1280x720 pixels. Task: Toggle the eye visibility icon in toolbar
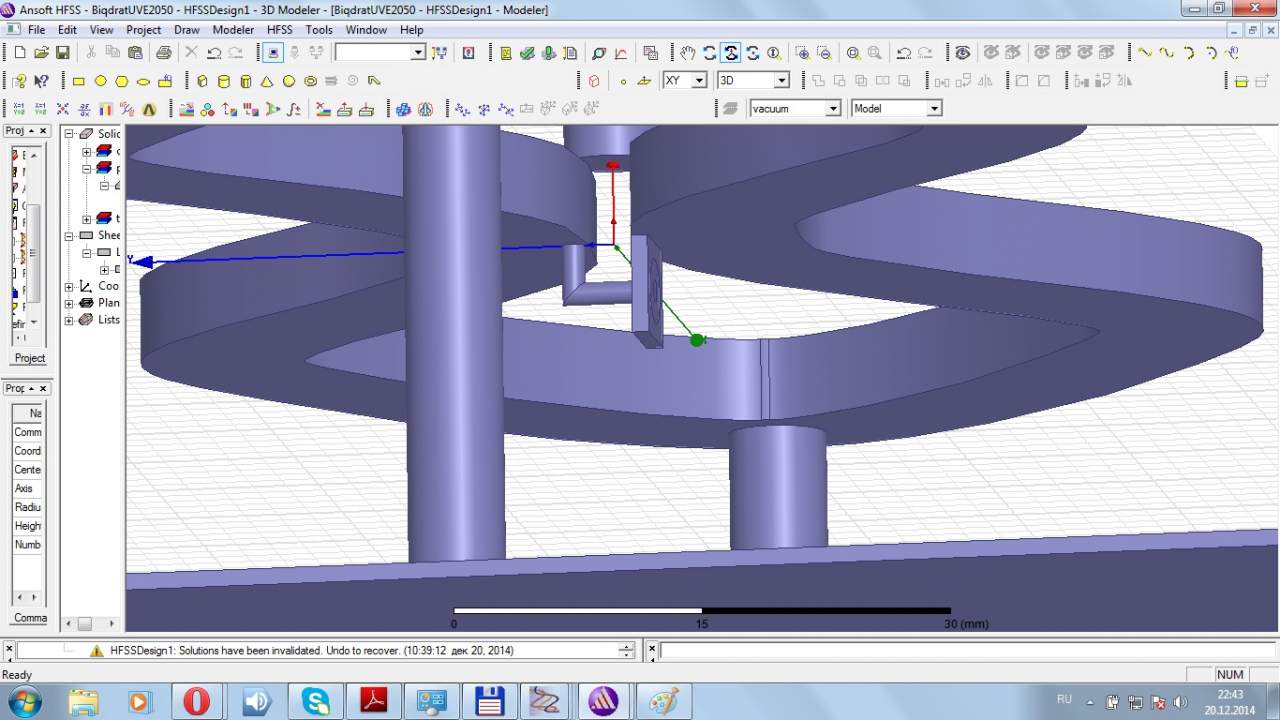tap(962, 53)
